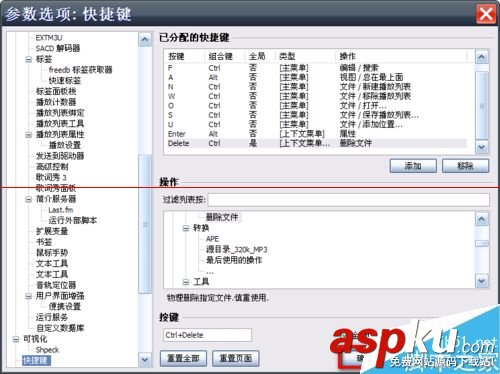Open 高级控制 preferences page

[x=52, y=167]
